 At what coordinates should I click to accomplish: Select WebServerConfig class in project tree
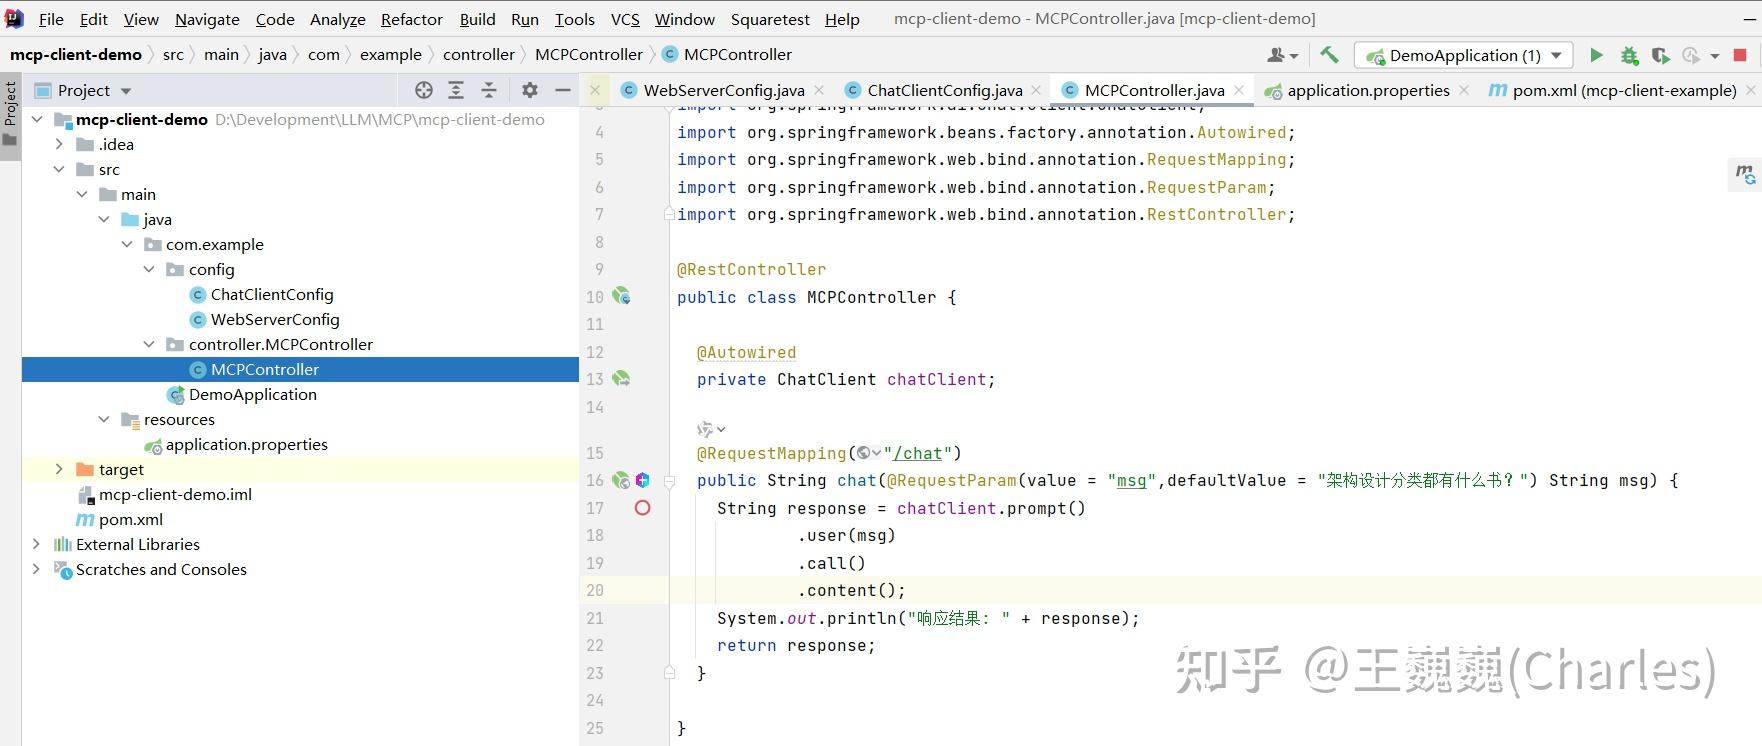(275, 319)
